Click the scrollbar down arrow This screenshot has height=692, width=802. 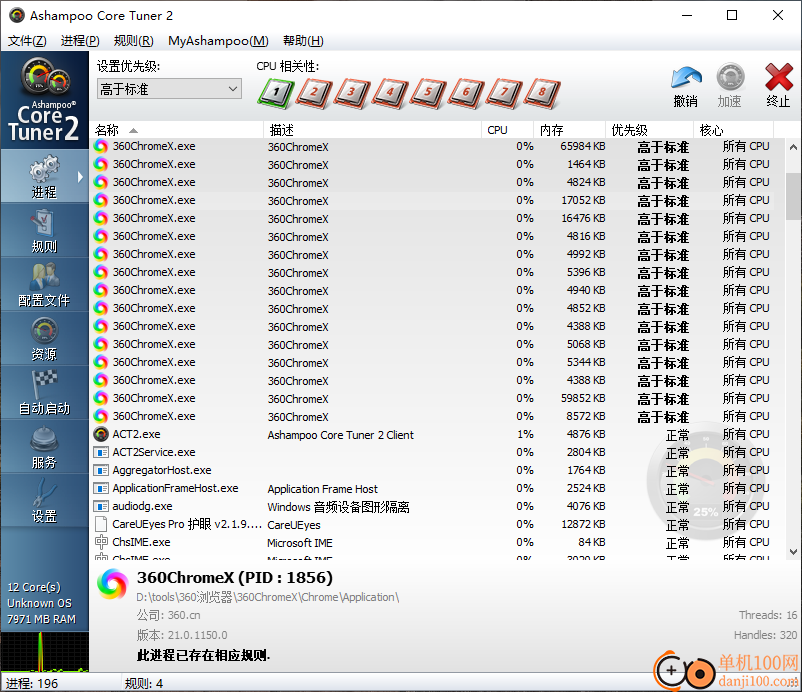pyautogui.click(x=793, y=552)
